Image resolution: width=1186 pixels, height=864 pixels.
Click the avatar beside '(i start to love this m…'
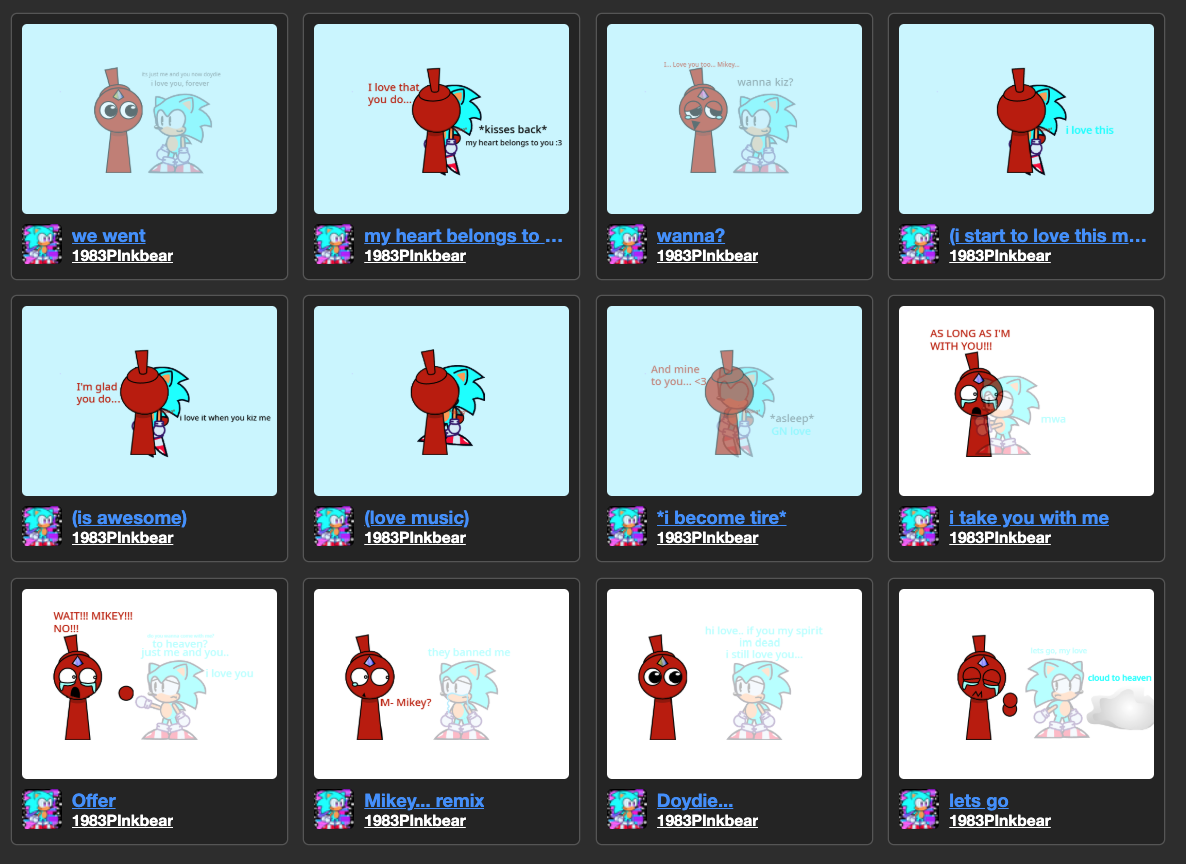[x=918, y=244]
